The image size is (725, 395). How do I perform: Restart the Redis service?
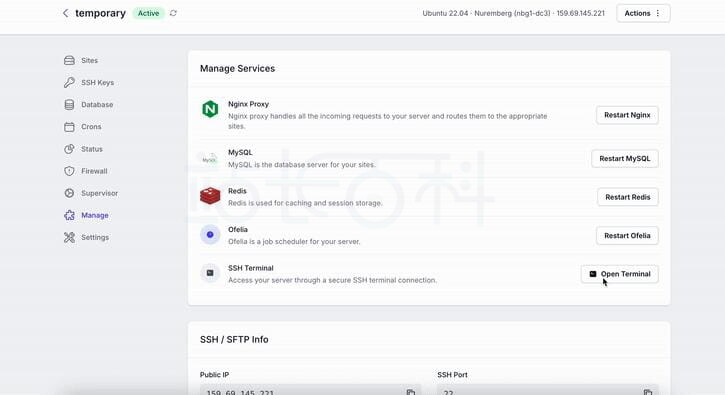(x=627, y=197)
